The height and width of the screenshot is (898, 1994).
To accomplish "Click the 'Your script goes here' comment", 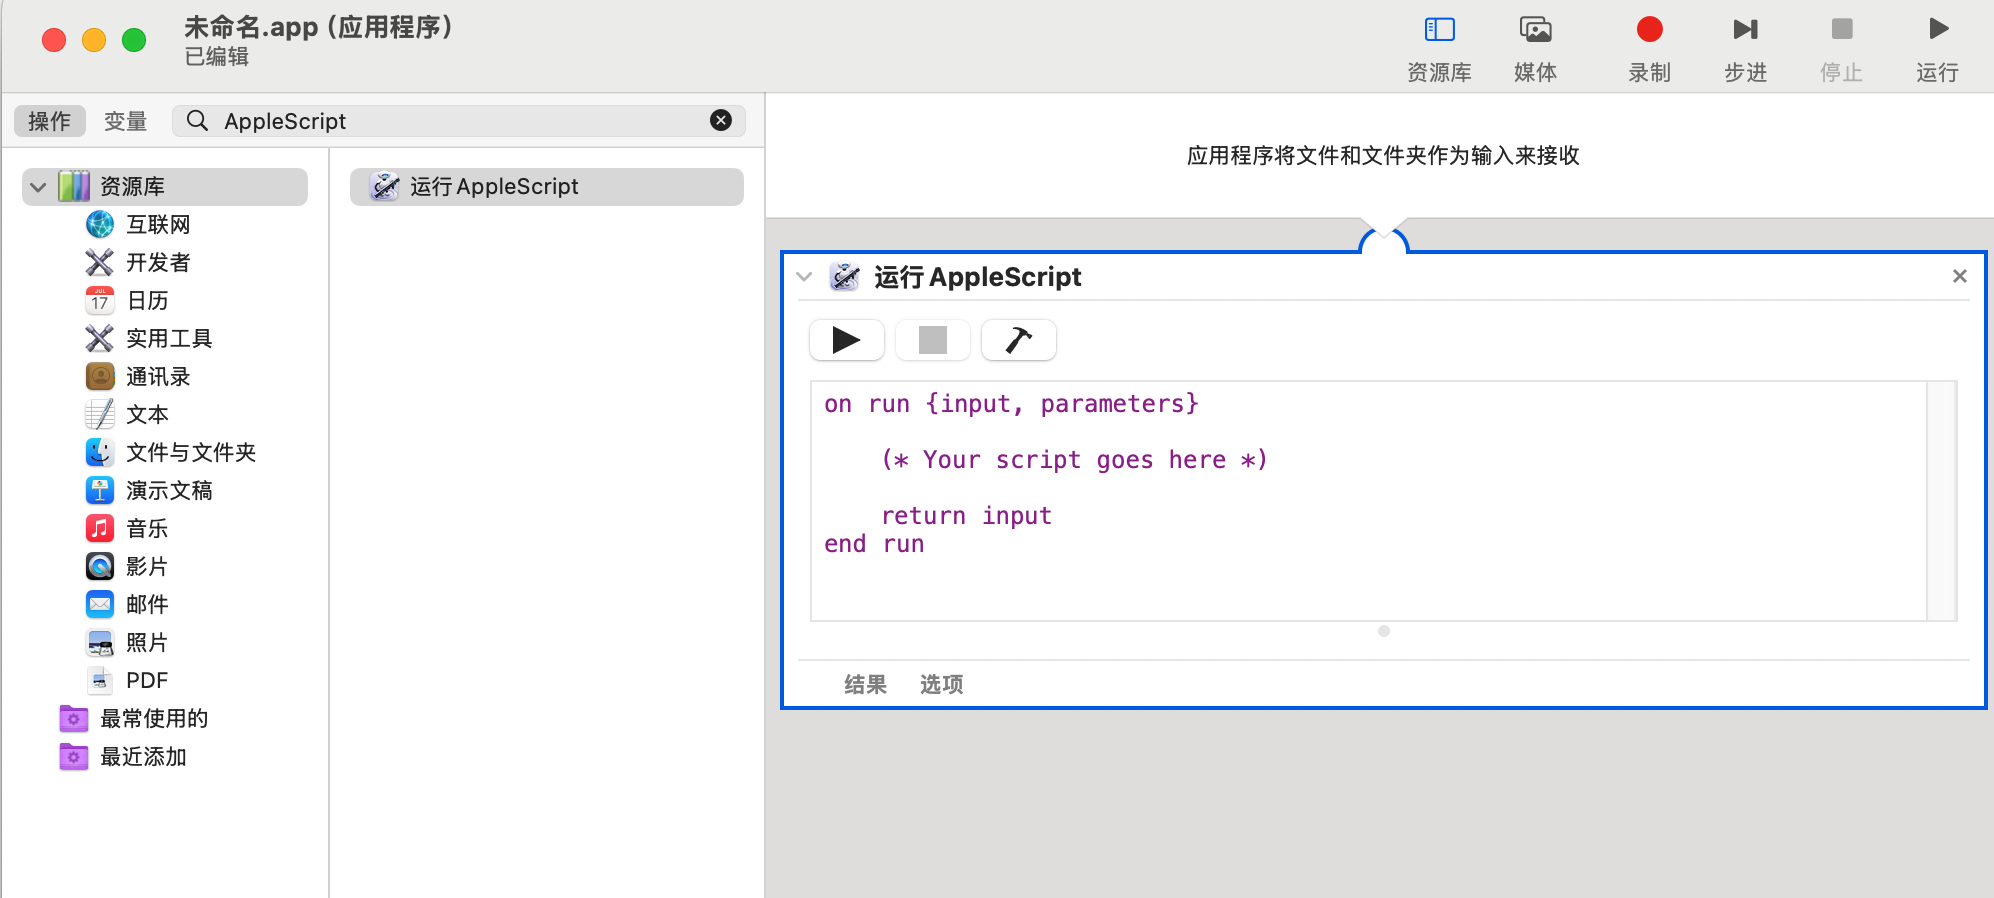I will click(x=1074, y=460).
